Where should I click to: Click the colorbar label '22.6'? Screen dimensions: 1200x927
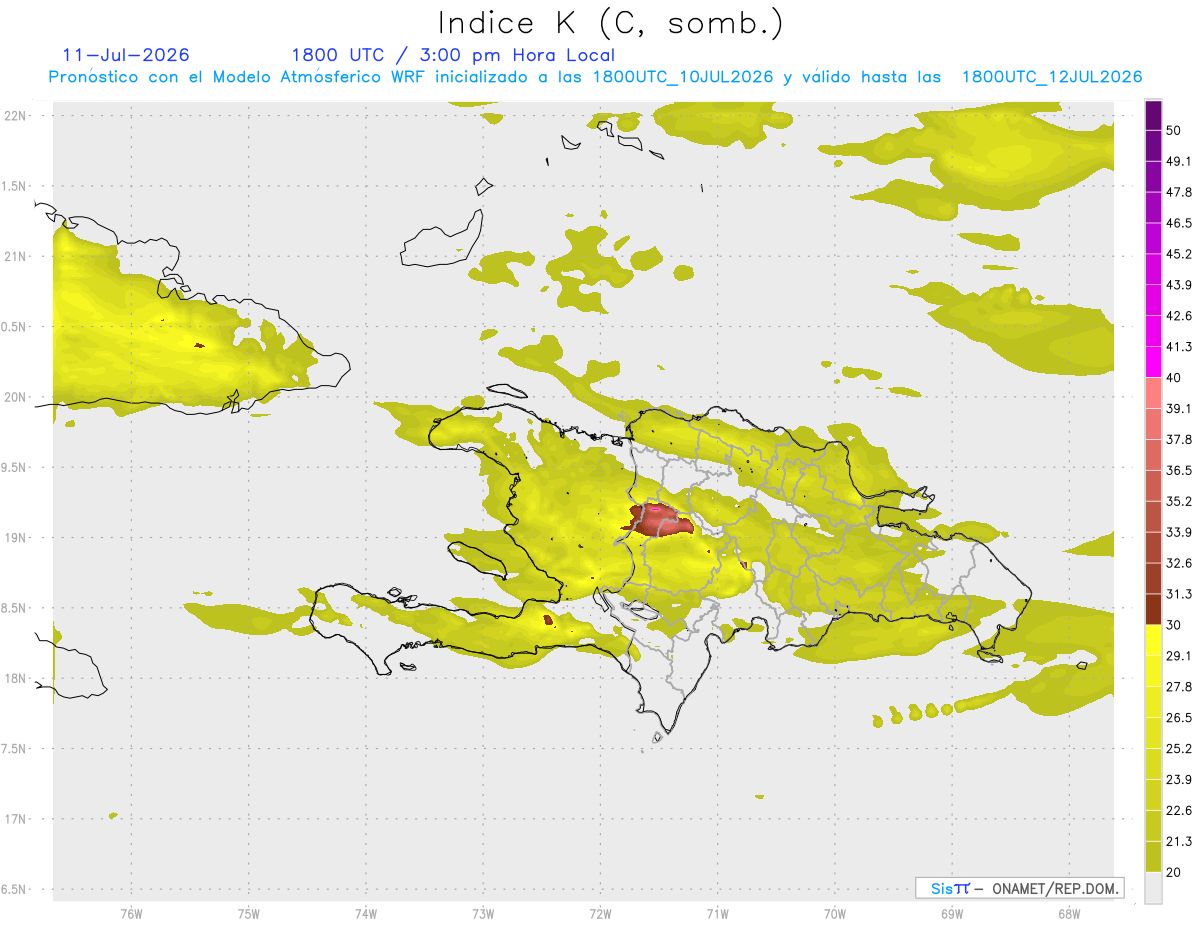pyautogui.click(x=1179, y=811)
